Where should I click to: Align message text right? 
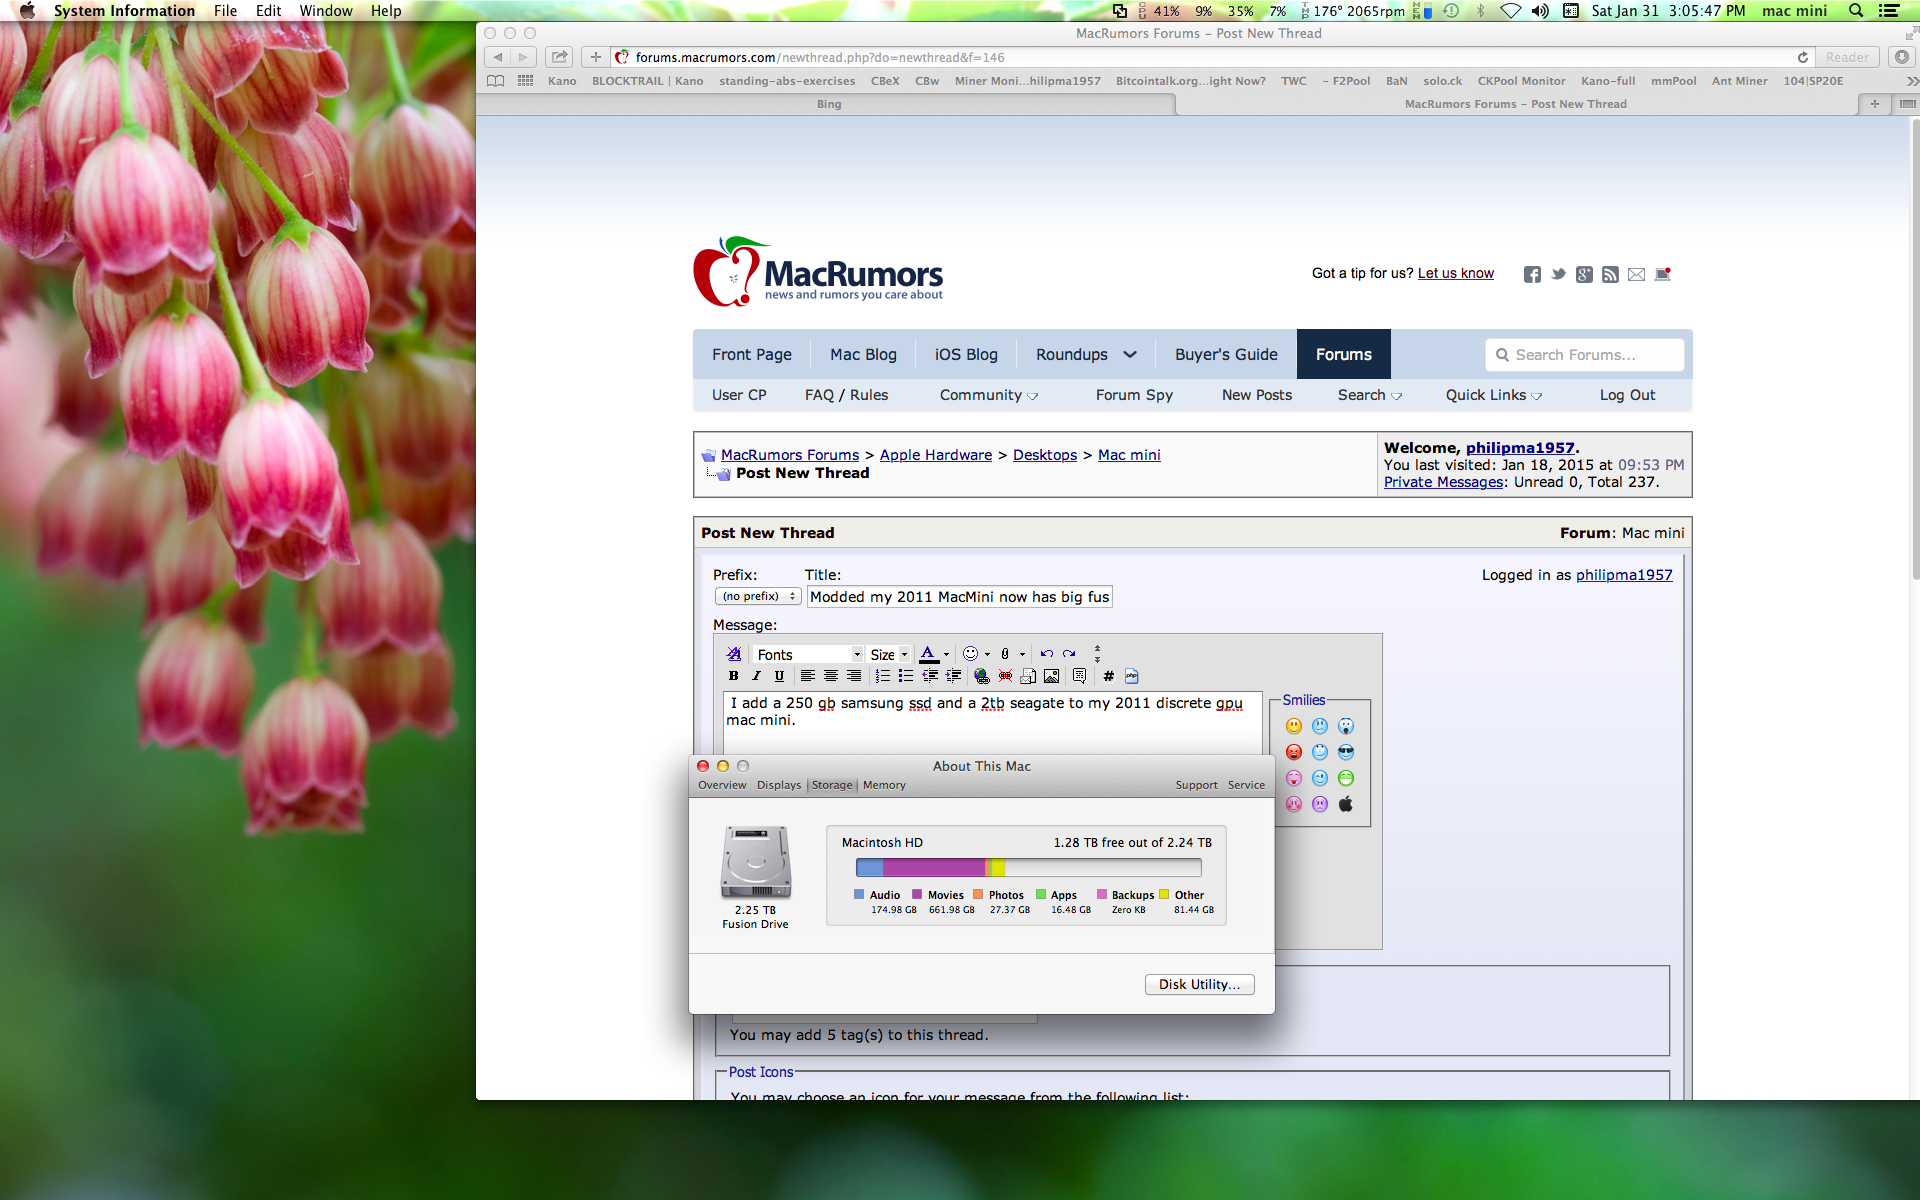tap(854, 676)
